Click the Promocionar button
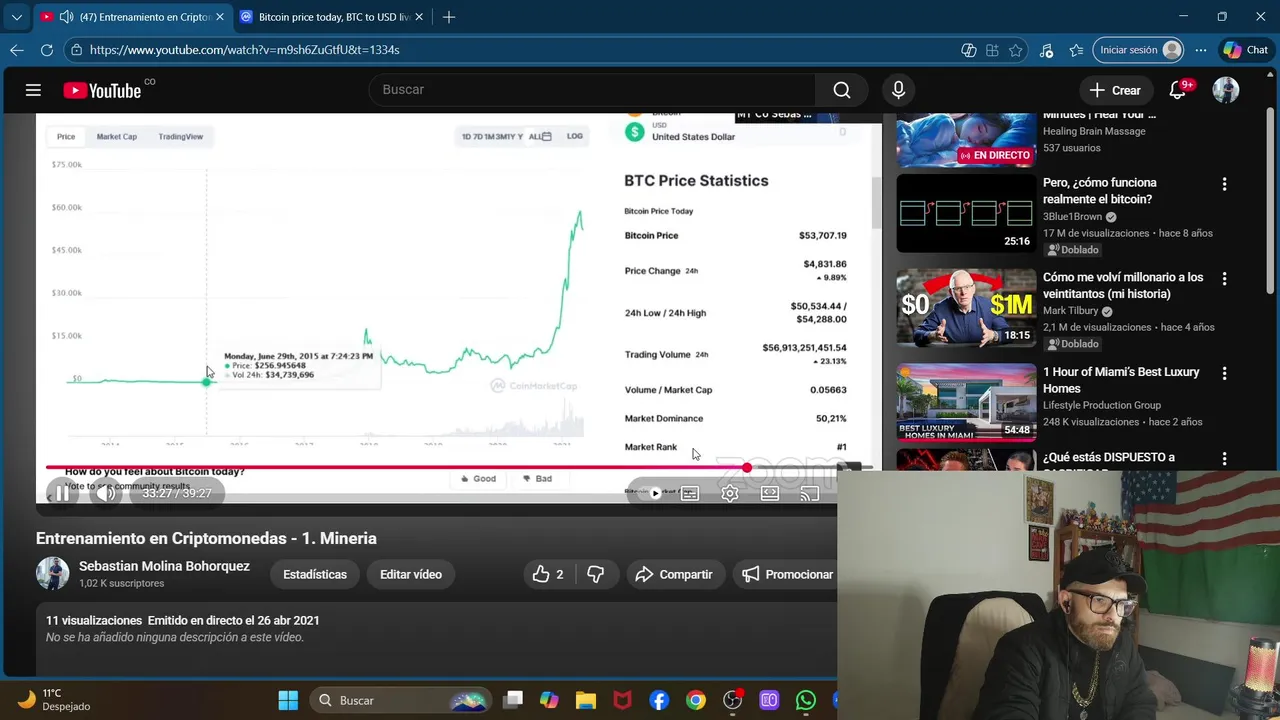 tap(787, 574)
